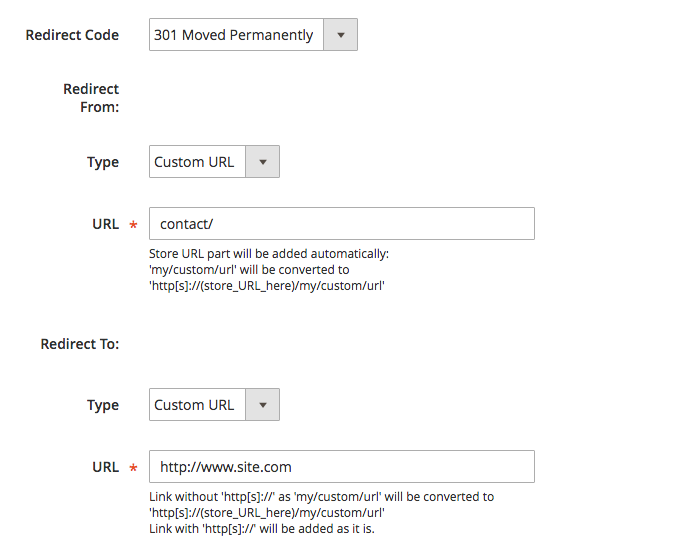The width and height of the screenshot is (685, 552).
Task: Click the red asterisk beside http://www.site.com field
Action: (133, 469)
